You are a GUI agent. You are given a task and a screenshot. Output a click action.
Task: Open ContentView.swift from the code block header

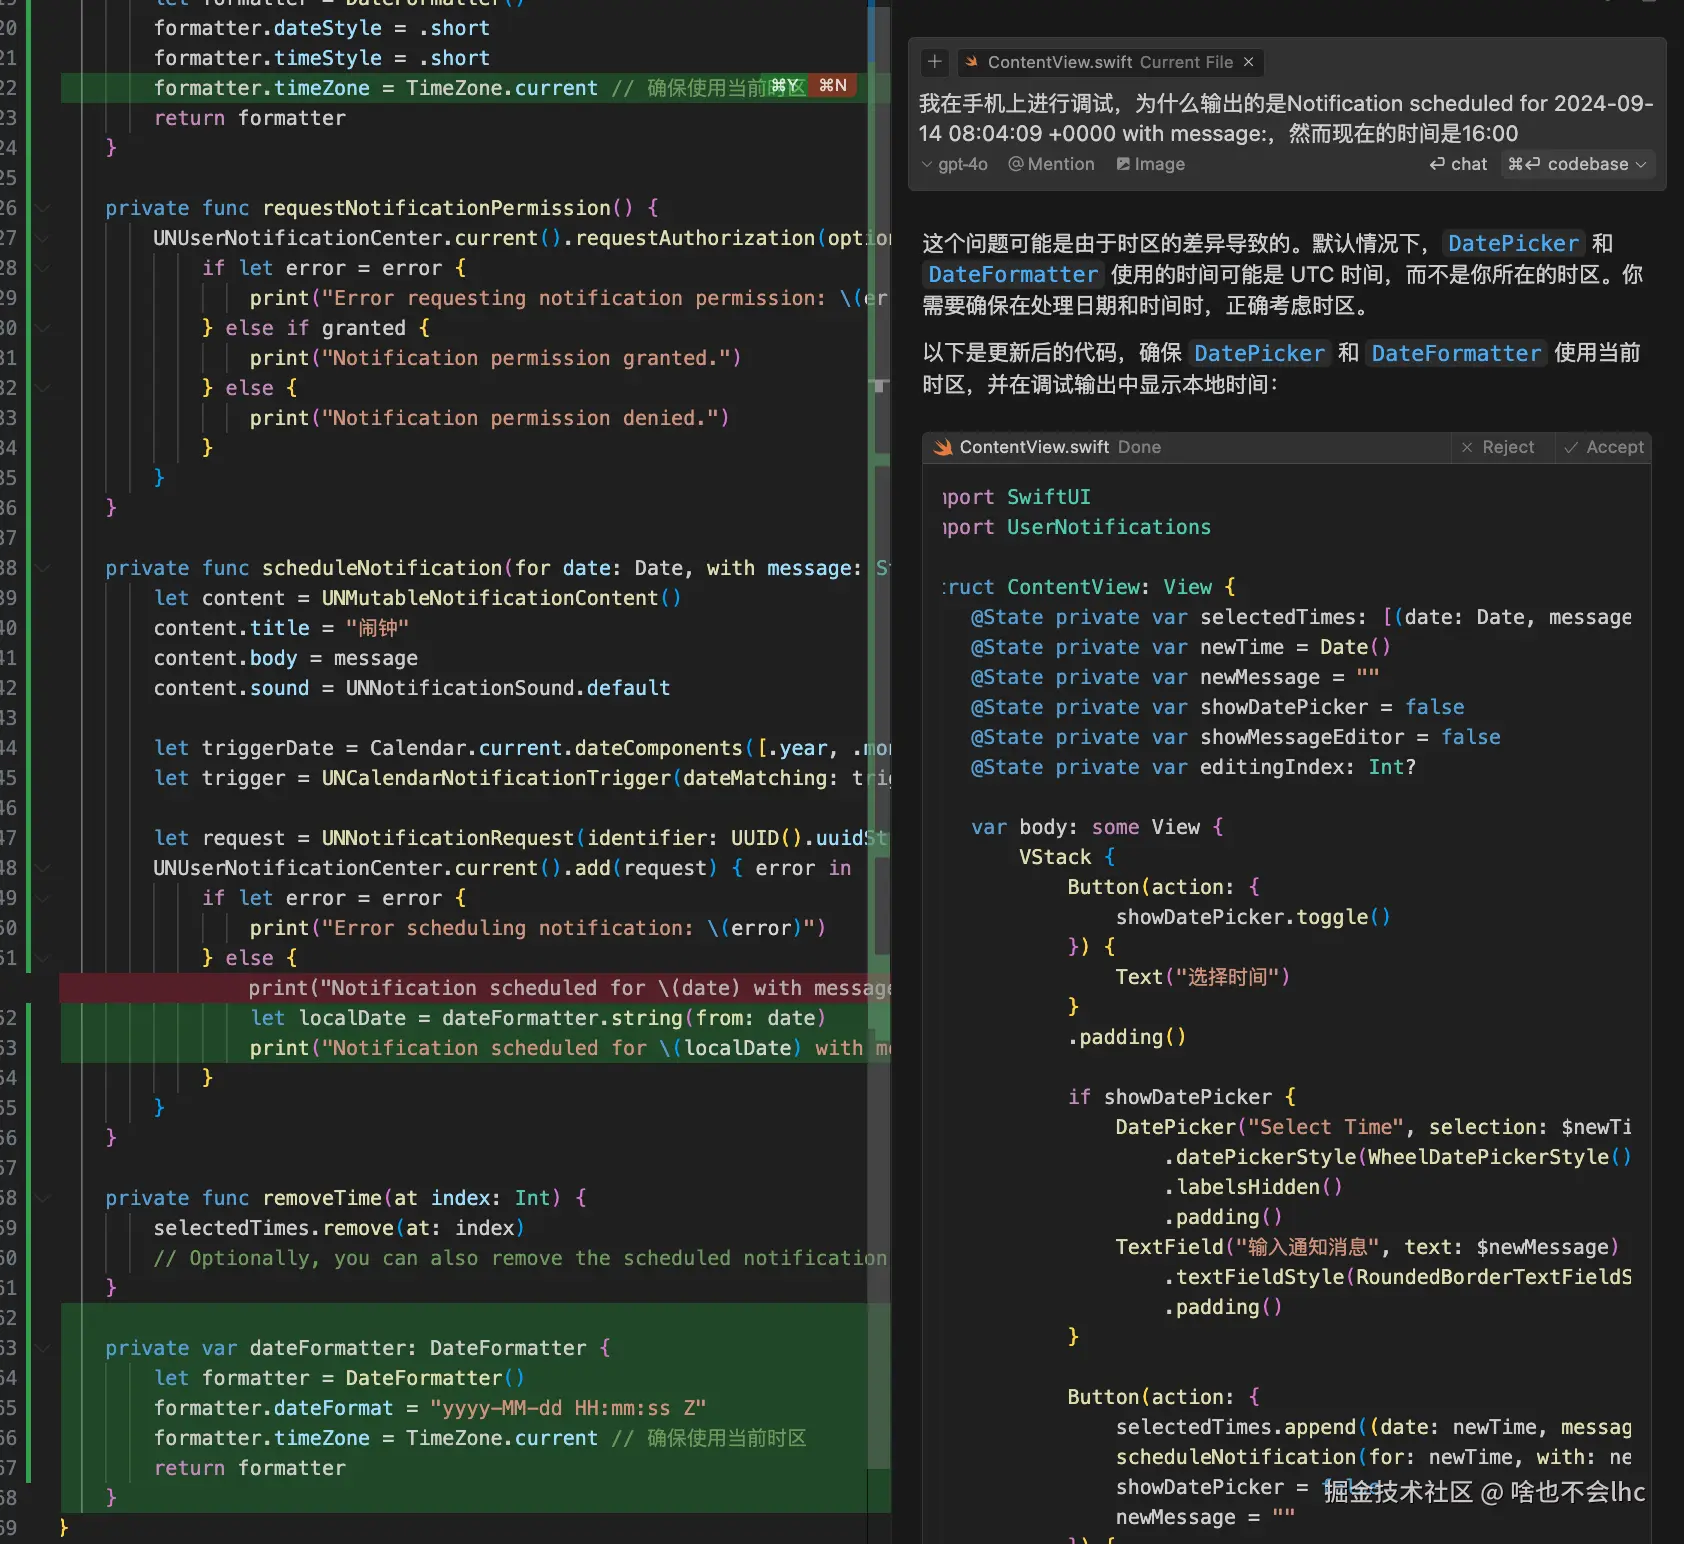coord(1034,447)
